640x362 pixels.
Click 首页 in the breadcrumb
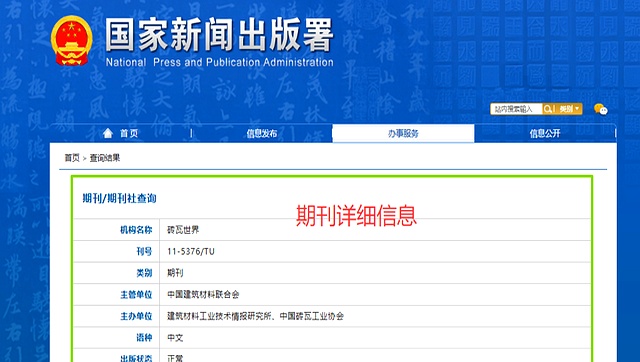pyautogui.click(x=72, y=158)
